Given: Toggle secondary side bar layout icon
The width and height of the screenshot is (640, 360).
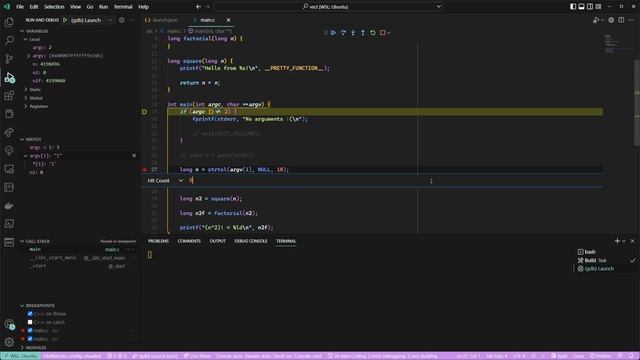Looking at the screenshot, I should [590, 7].
